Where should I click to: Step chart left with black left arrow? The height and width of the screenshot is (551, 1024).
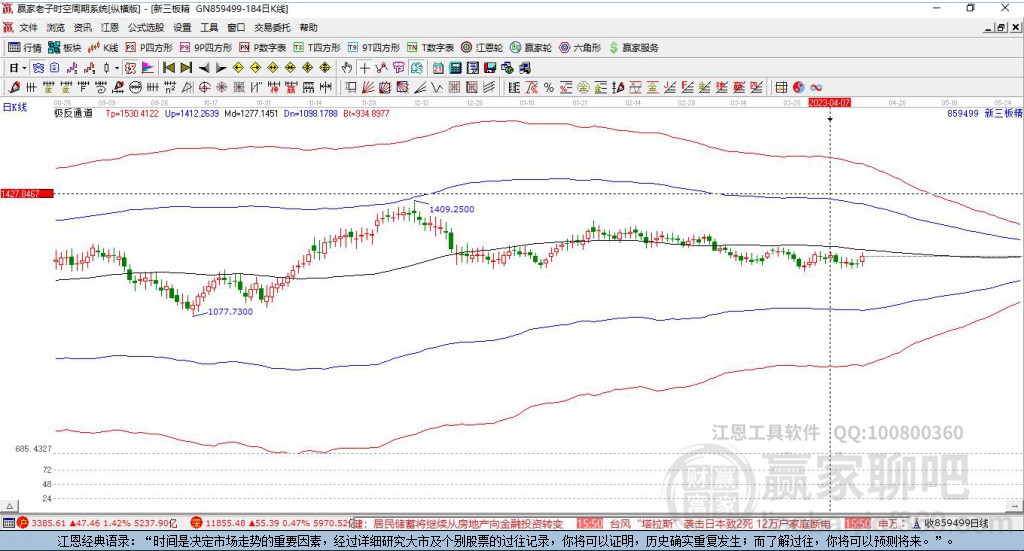tap(204, 68)
